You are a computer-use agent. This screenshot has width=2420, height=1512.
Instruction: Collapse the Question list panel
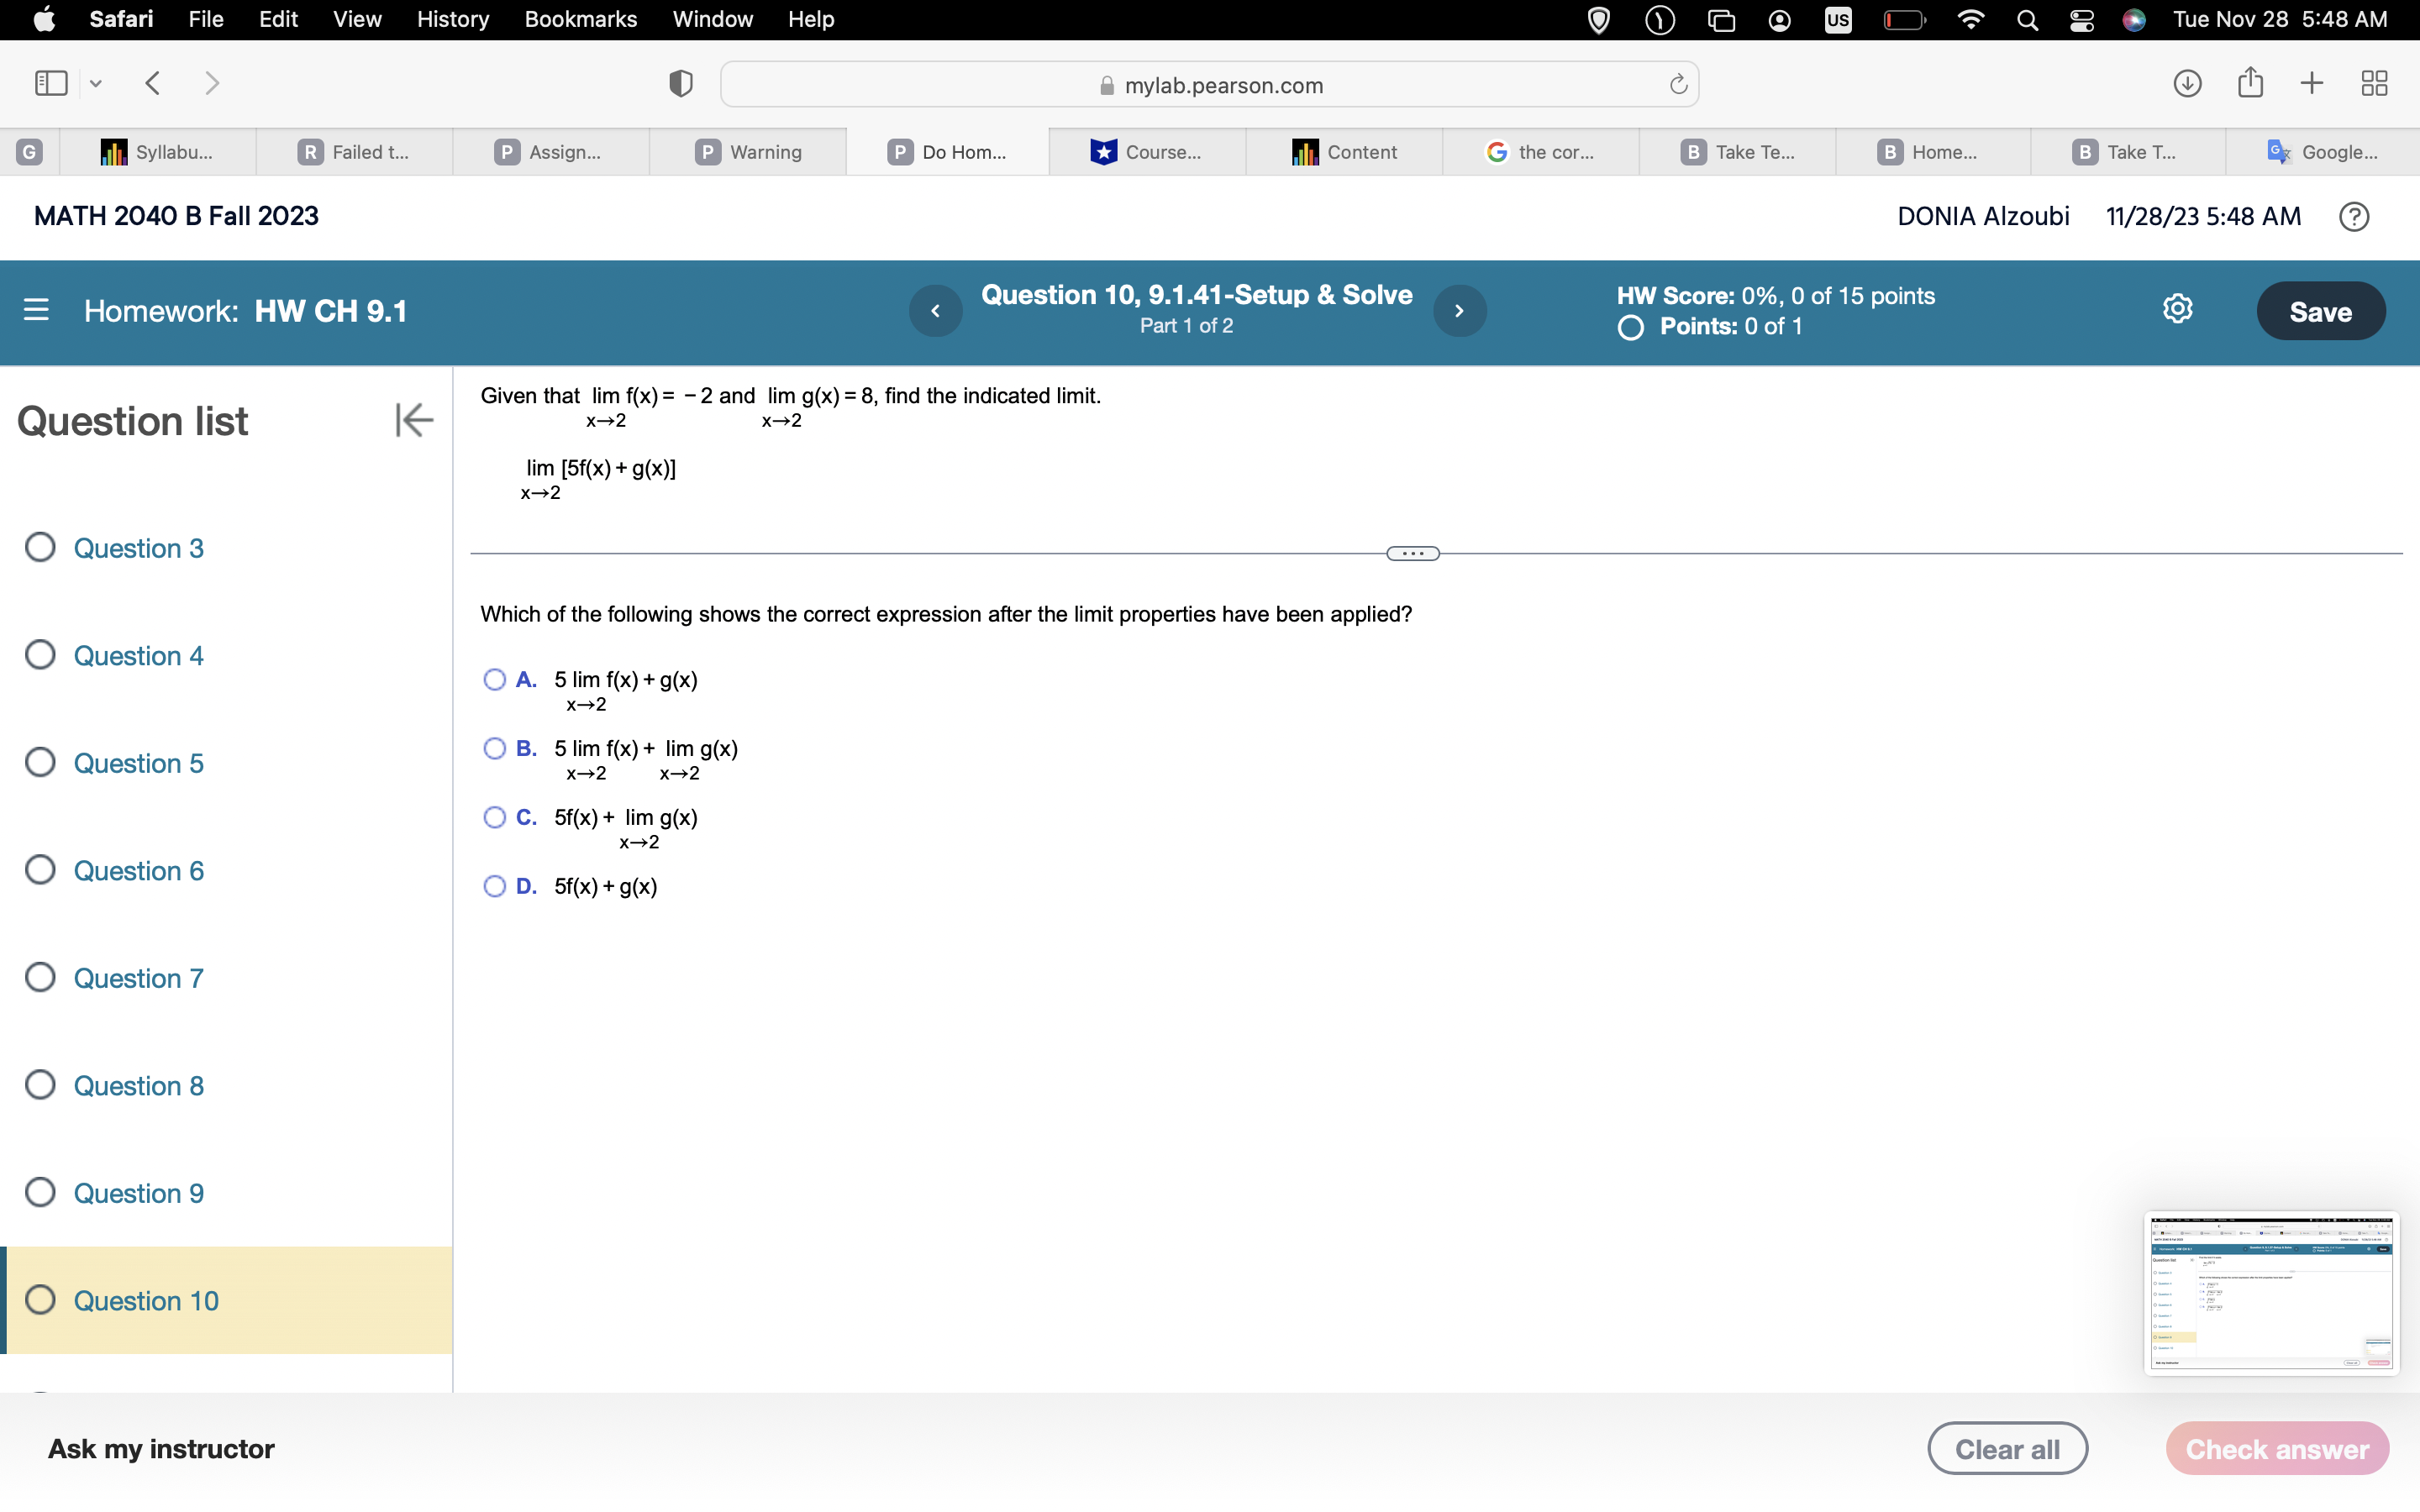(413, 420)
